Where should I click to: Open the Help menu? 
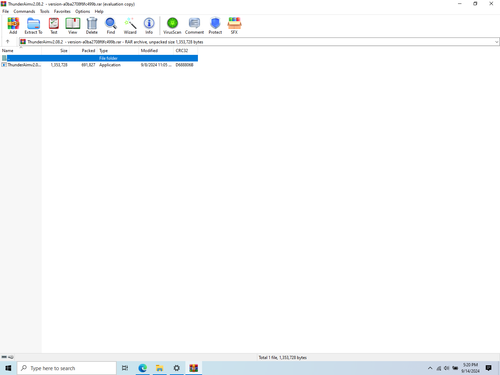click(99, 11)
